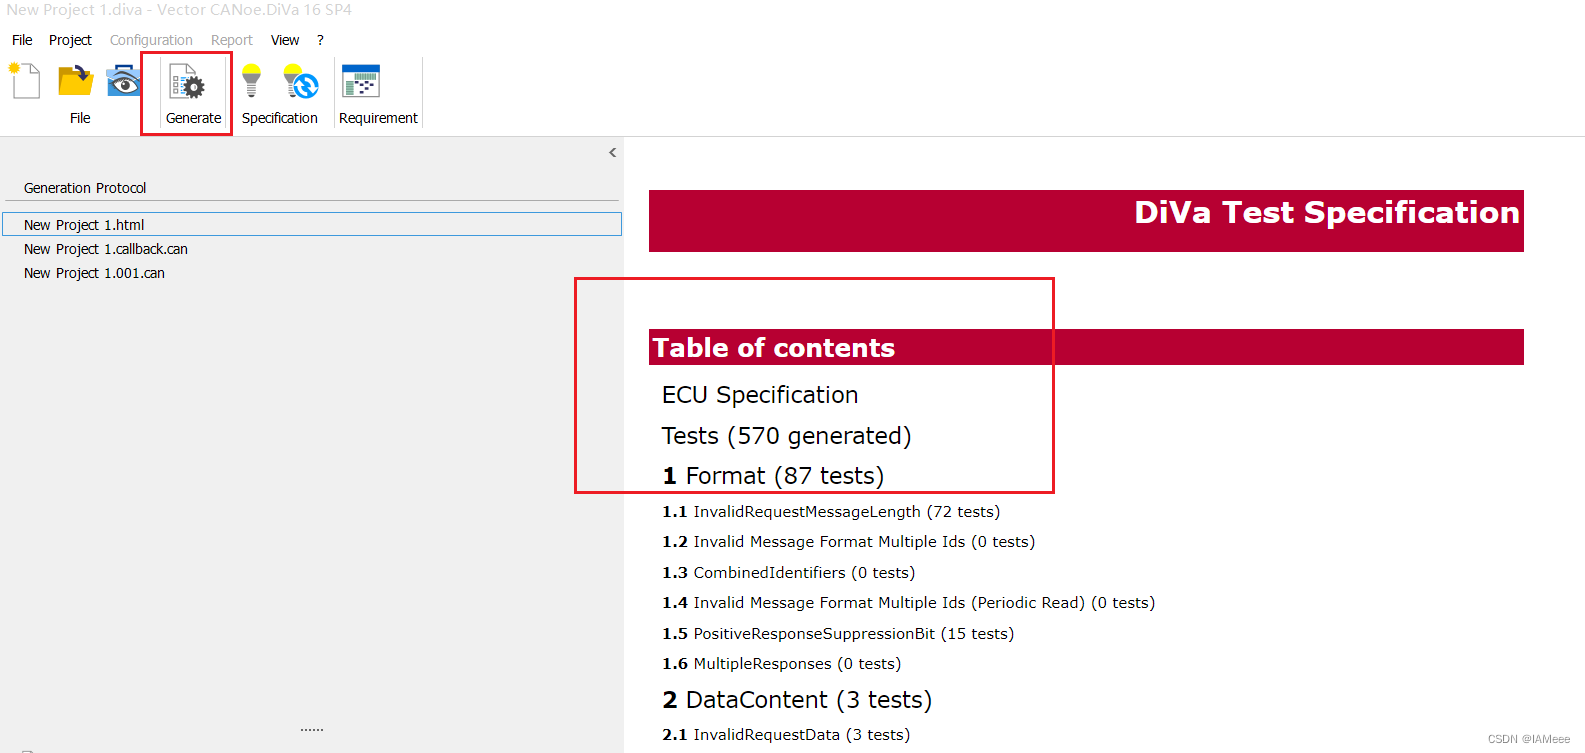
Task: Open the Project menu
Action: (x=70, y=40)
